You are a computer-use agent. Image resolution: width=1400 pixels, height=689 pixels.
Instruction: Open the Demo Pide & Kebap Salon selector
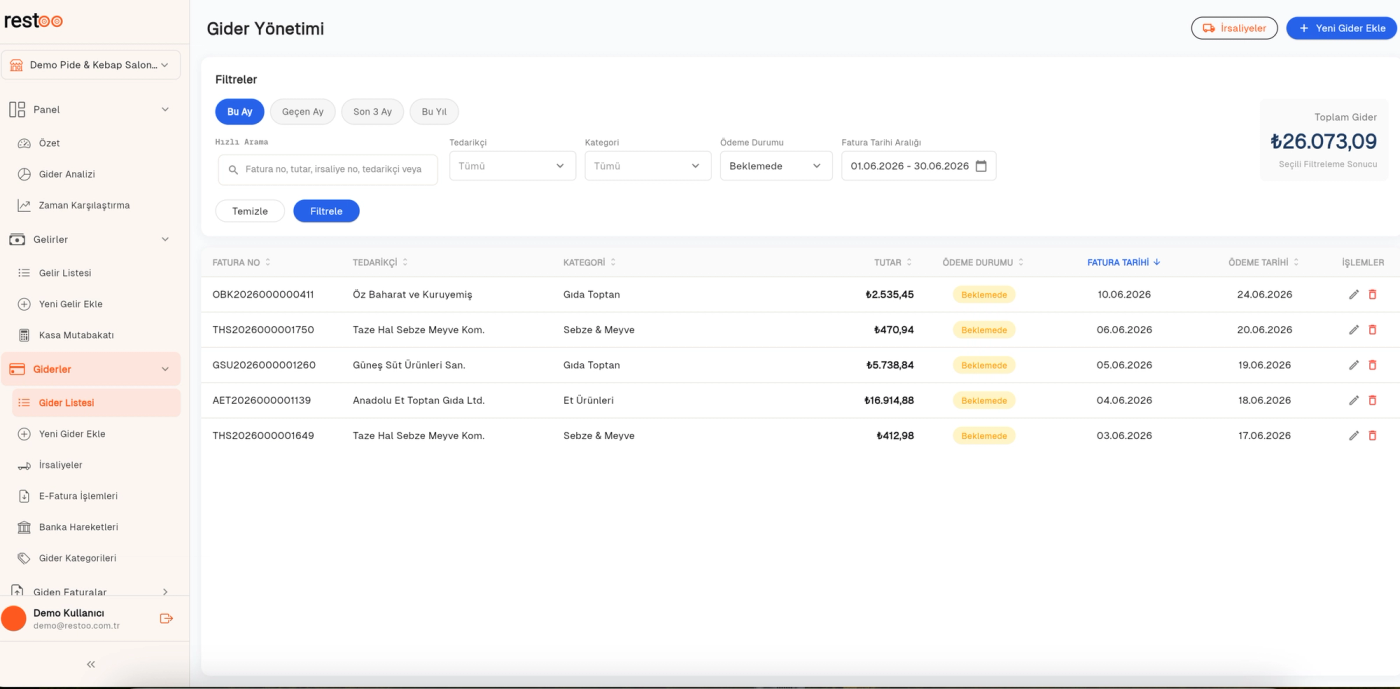[x=91, y=65]
